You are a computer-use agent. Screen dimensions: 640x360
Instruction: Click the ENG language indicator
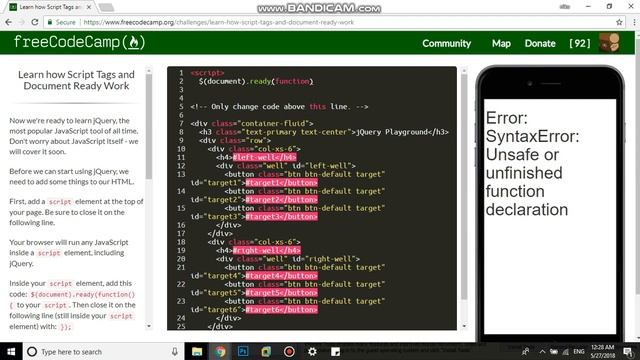578,351
